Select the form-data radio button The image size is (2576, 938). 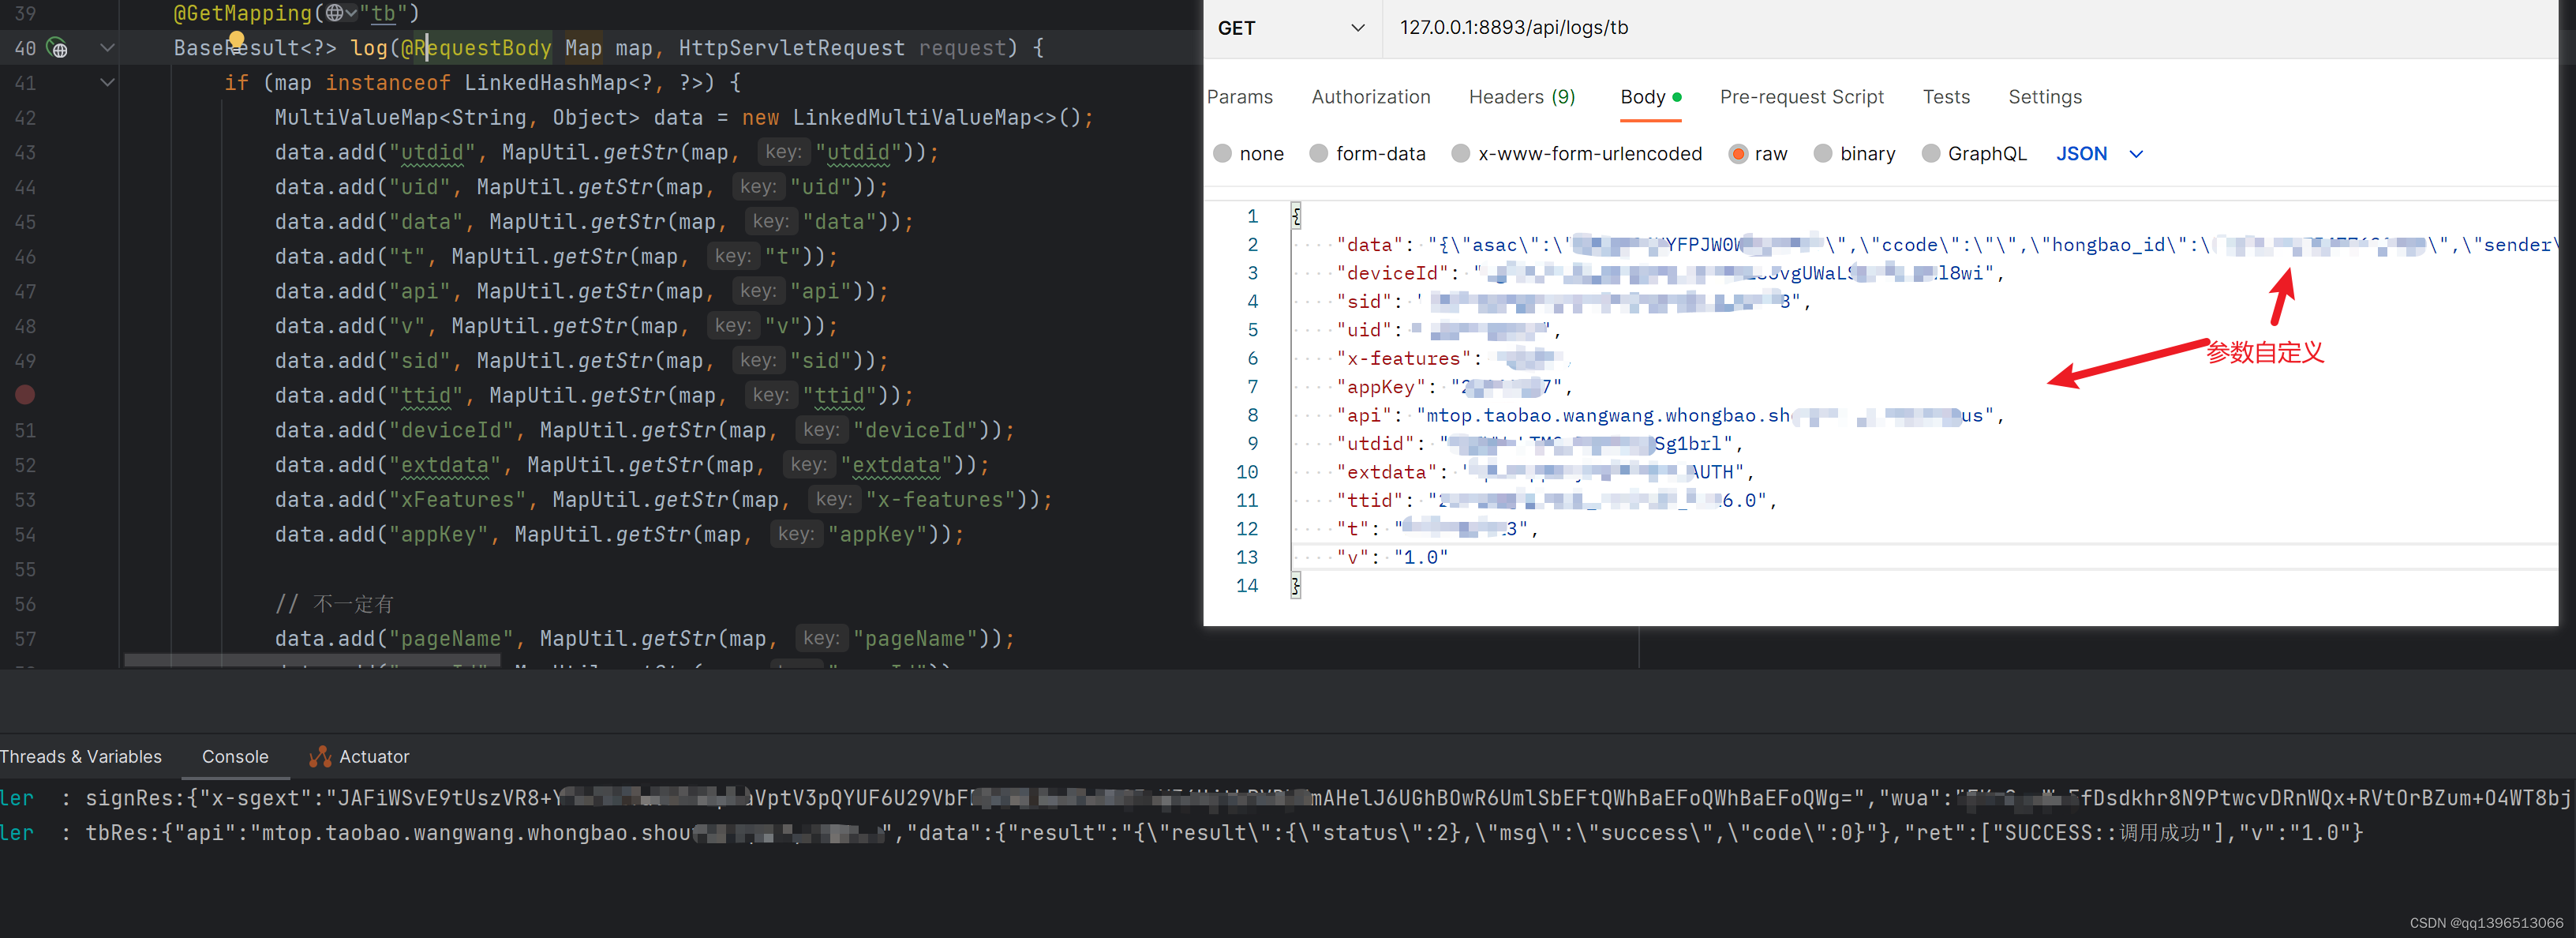(x=1319, y=154)
